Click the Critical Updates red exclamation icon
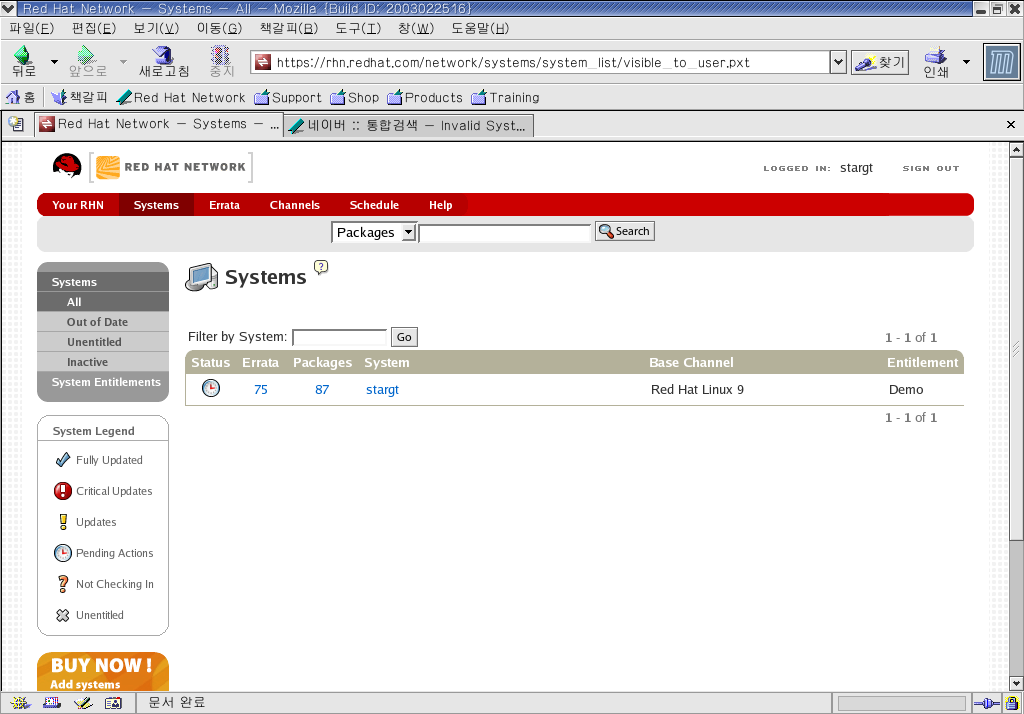The image size is (1024, 714). 63,491
